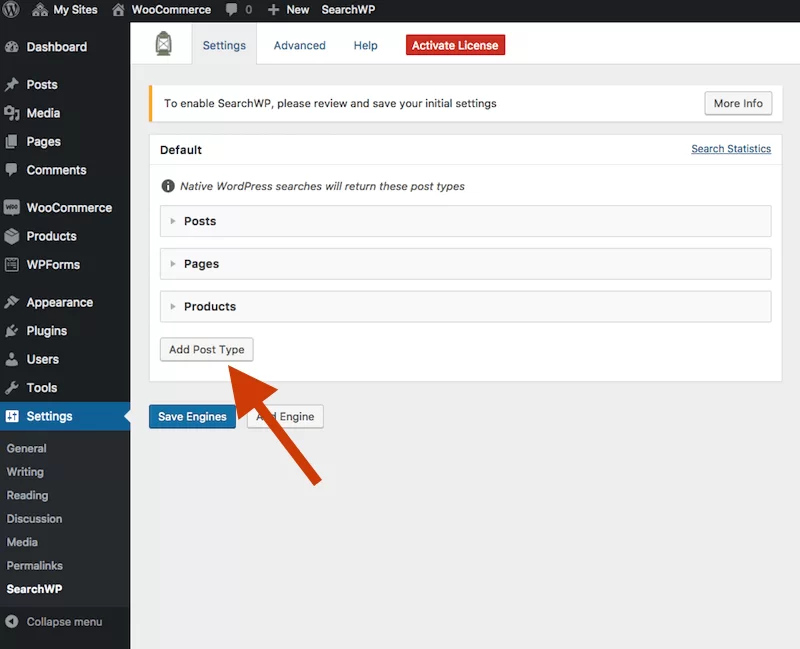
Task: Open the SearchWP lamp icon tab
Action: click(161, 44)
